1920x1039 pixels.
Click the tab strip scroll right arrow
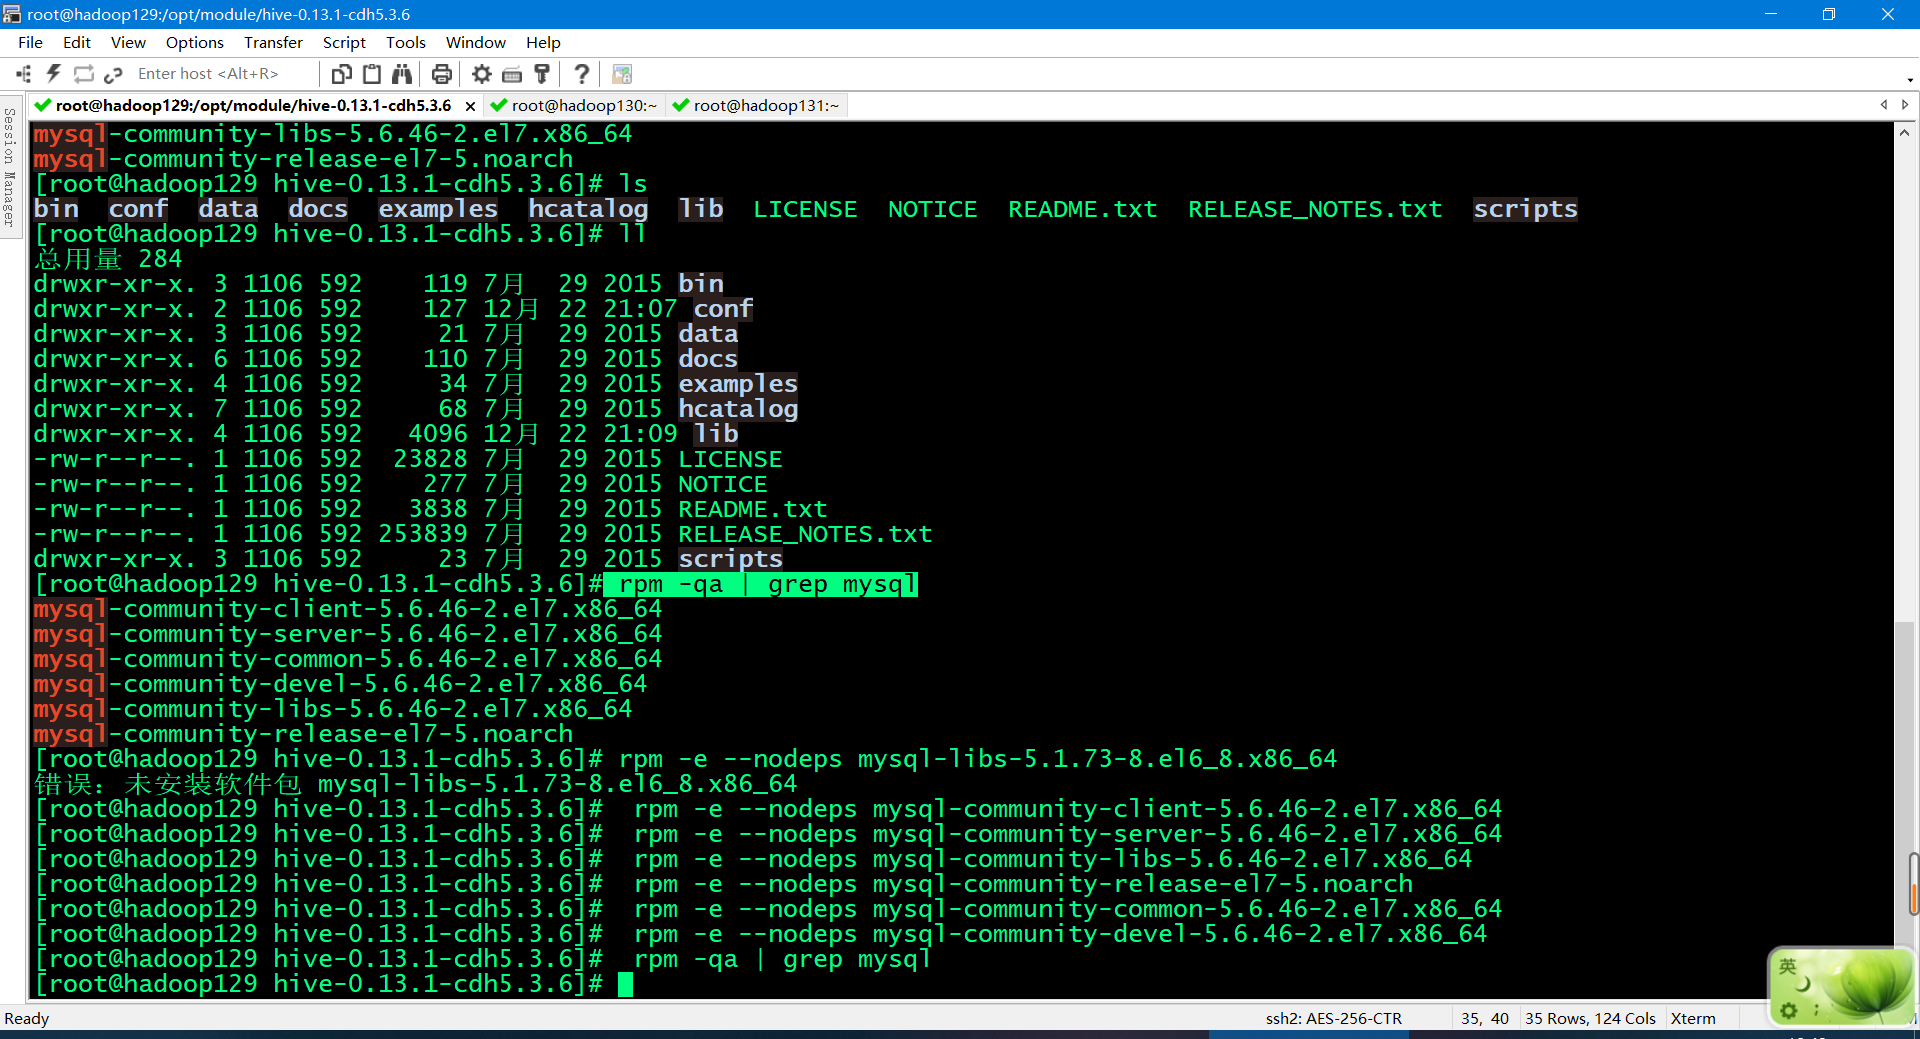[x=1905, y=105]
